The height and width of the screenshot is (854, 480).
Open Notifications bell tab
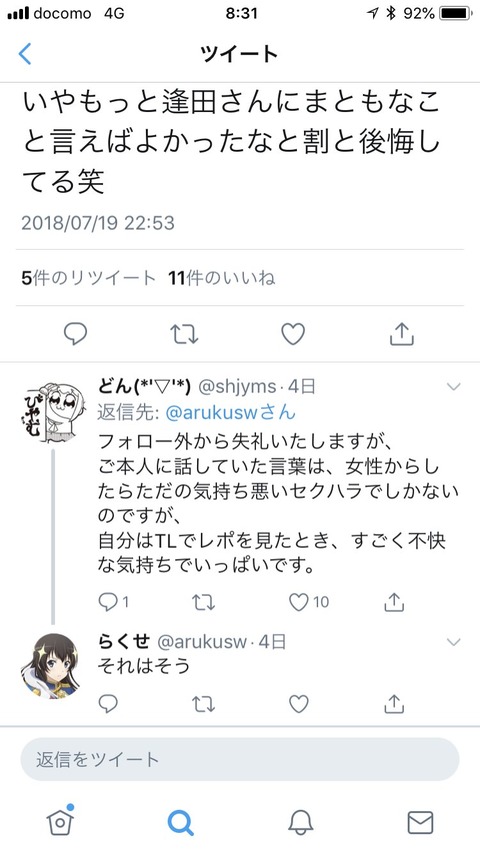point(301,822)
